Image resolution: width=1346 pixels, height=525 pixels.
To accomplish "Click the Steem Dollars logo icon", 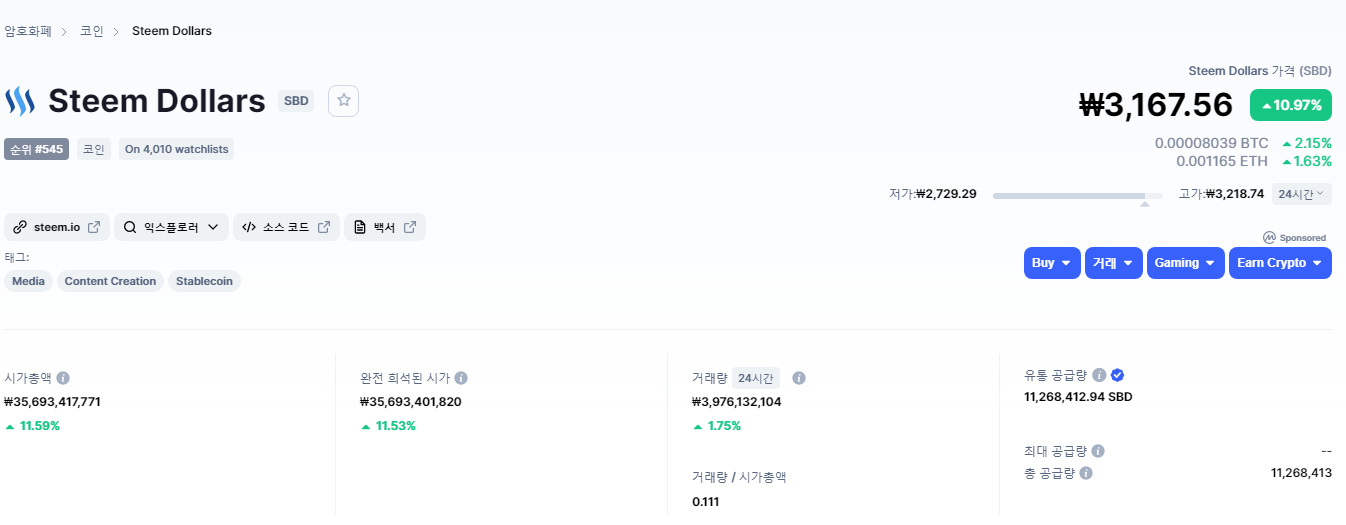I will click(20, 101).
